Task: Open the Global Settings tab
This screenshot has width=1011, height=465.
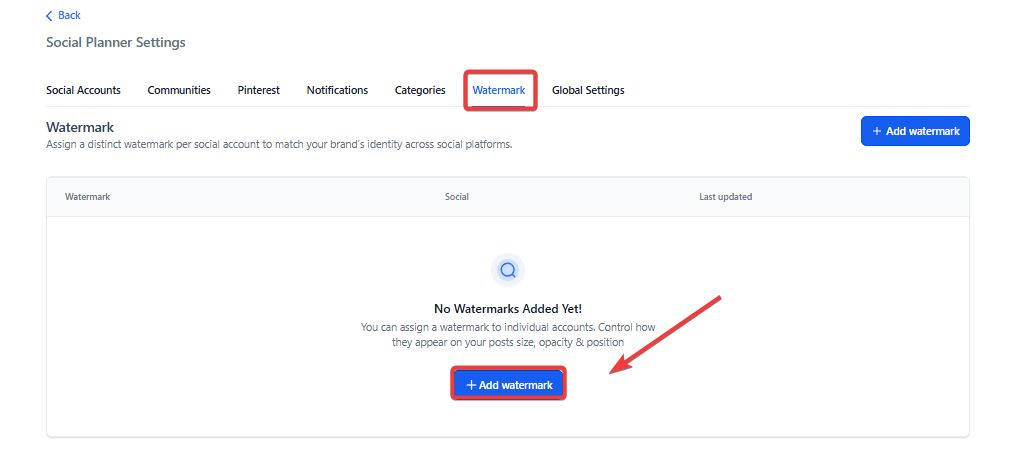Action: point(588,90)
